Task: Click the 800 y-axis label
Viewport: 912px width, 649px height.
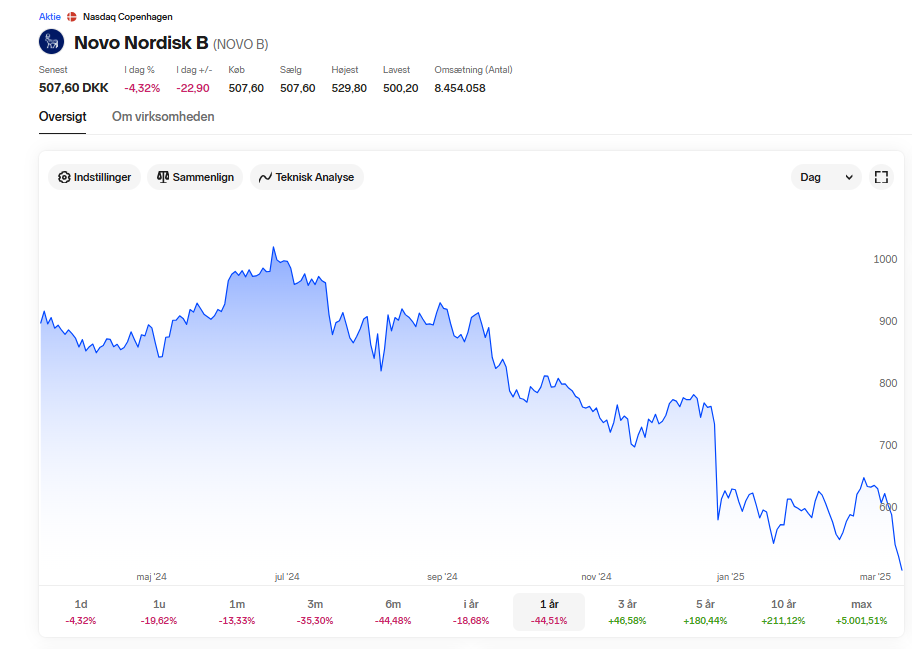Action: [888, 383]
